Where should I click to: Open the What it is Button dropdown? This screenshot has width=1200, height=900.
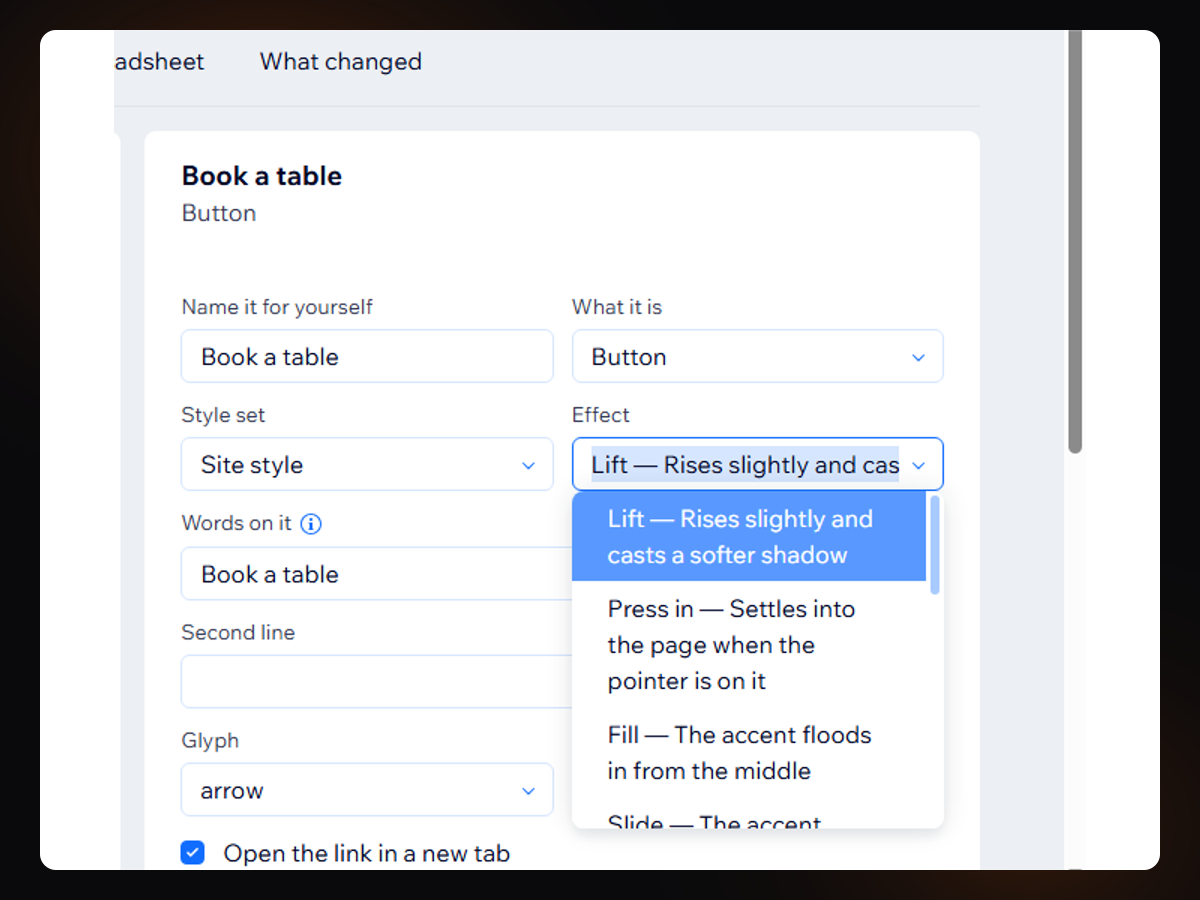(757, 357)
